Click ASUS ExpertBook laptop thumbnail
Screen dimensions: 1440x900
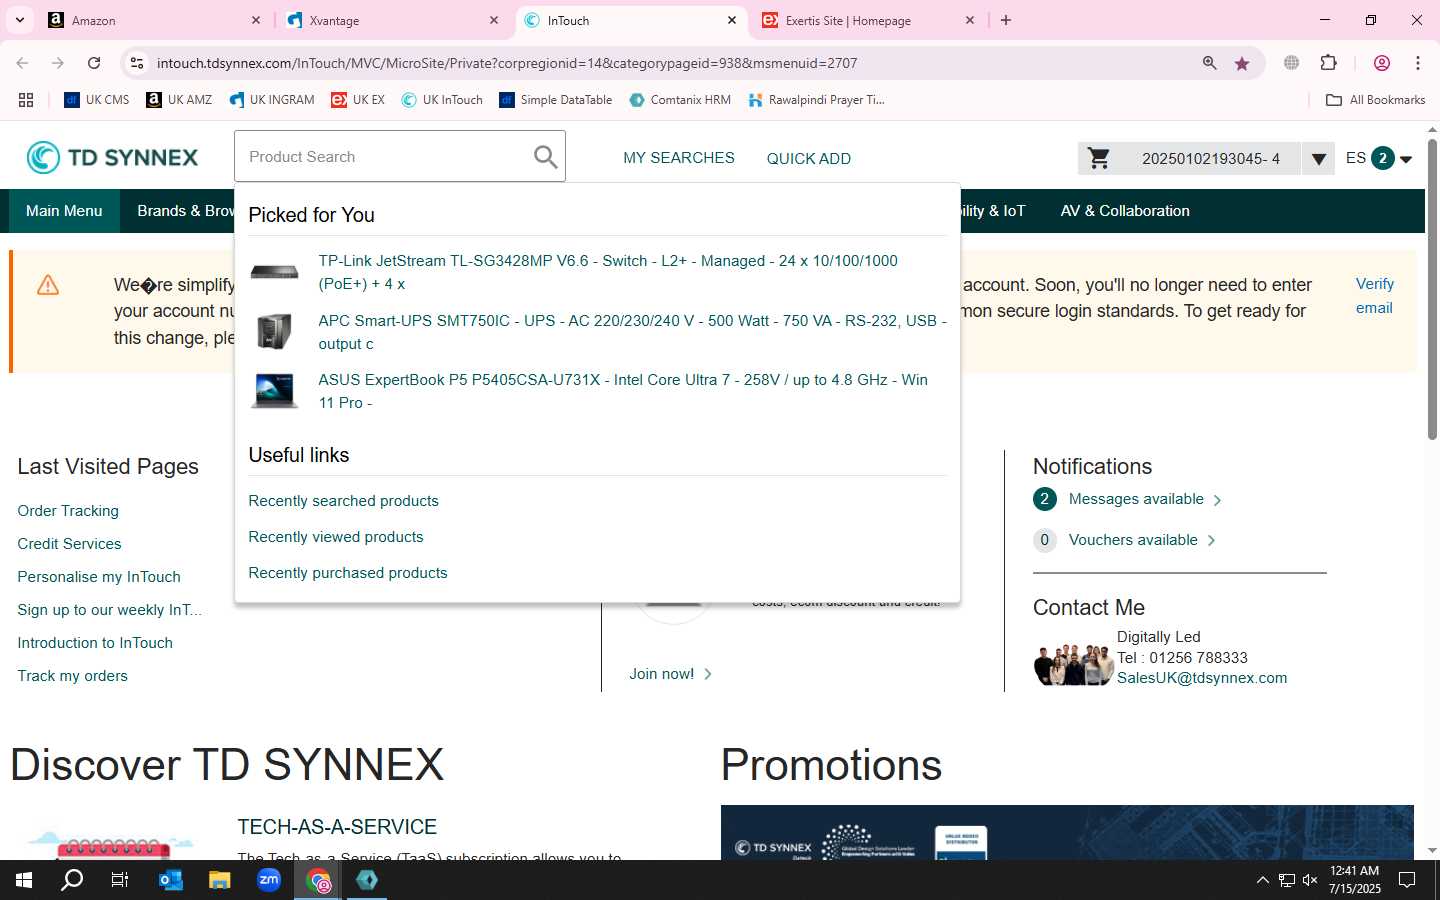(274, 390)
